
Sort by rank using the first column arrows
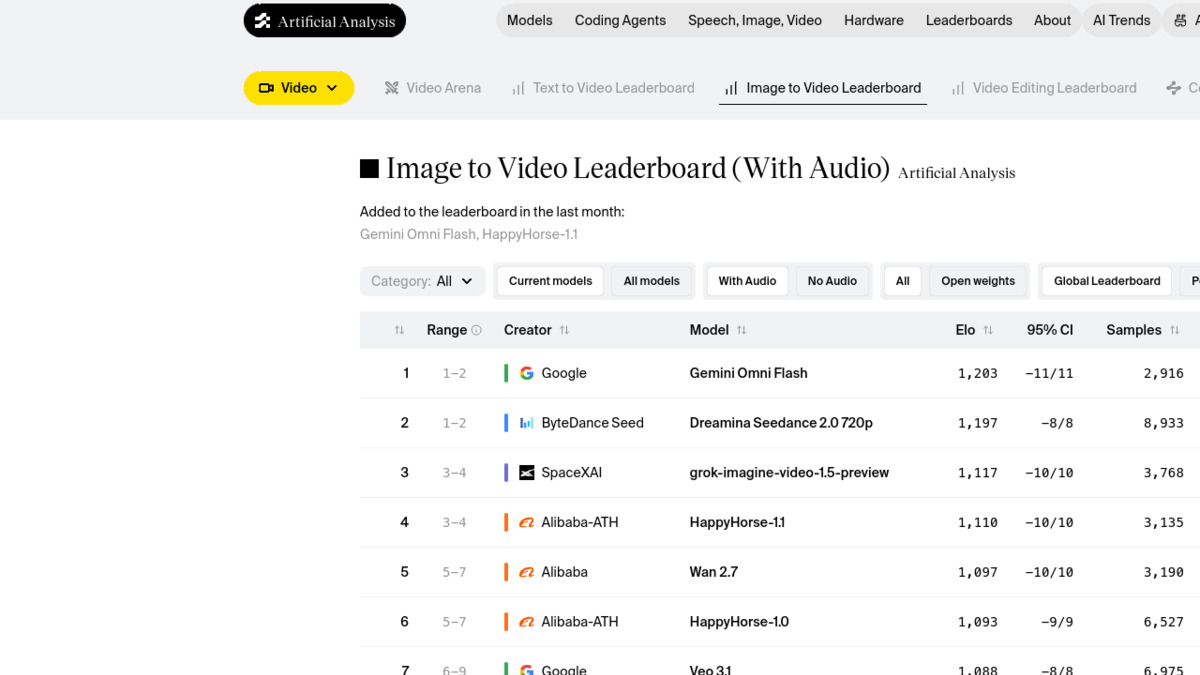399,330
